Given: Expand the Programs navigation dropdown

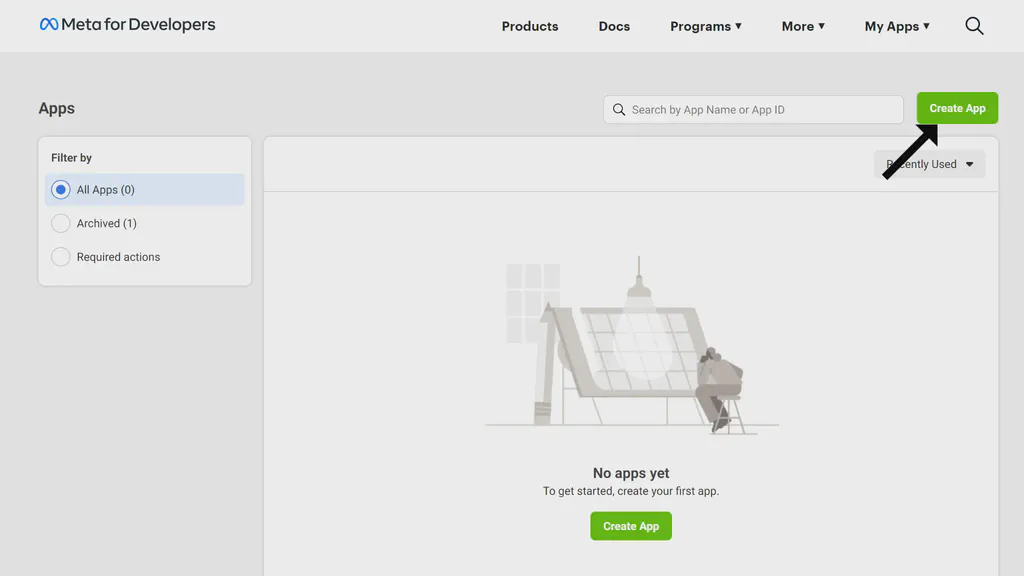Looking at the screenshot, I should point(706,27).
